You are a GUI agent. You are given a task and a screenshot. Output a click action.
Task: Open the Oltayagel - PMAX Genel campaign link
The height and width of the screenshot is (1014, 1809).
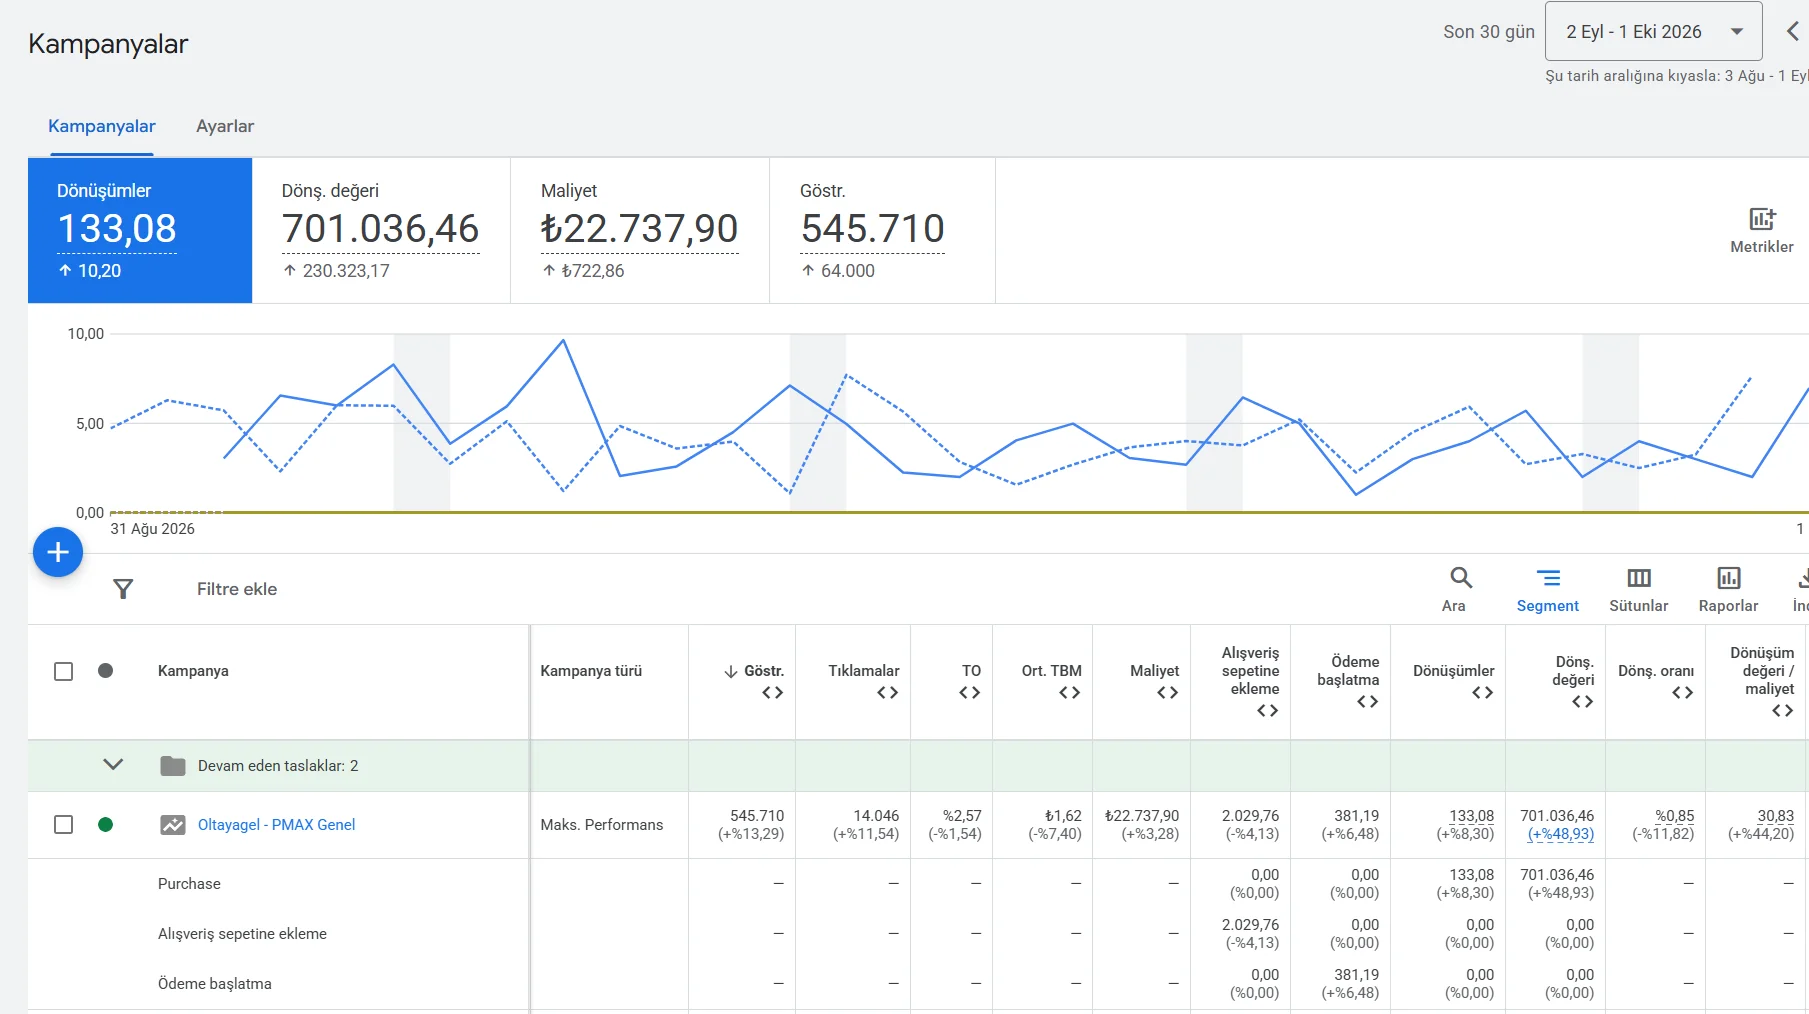click(x=276, y=825)
